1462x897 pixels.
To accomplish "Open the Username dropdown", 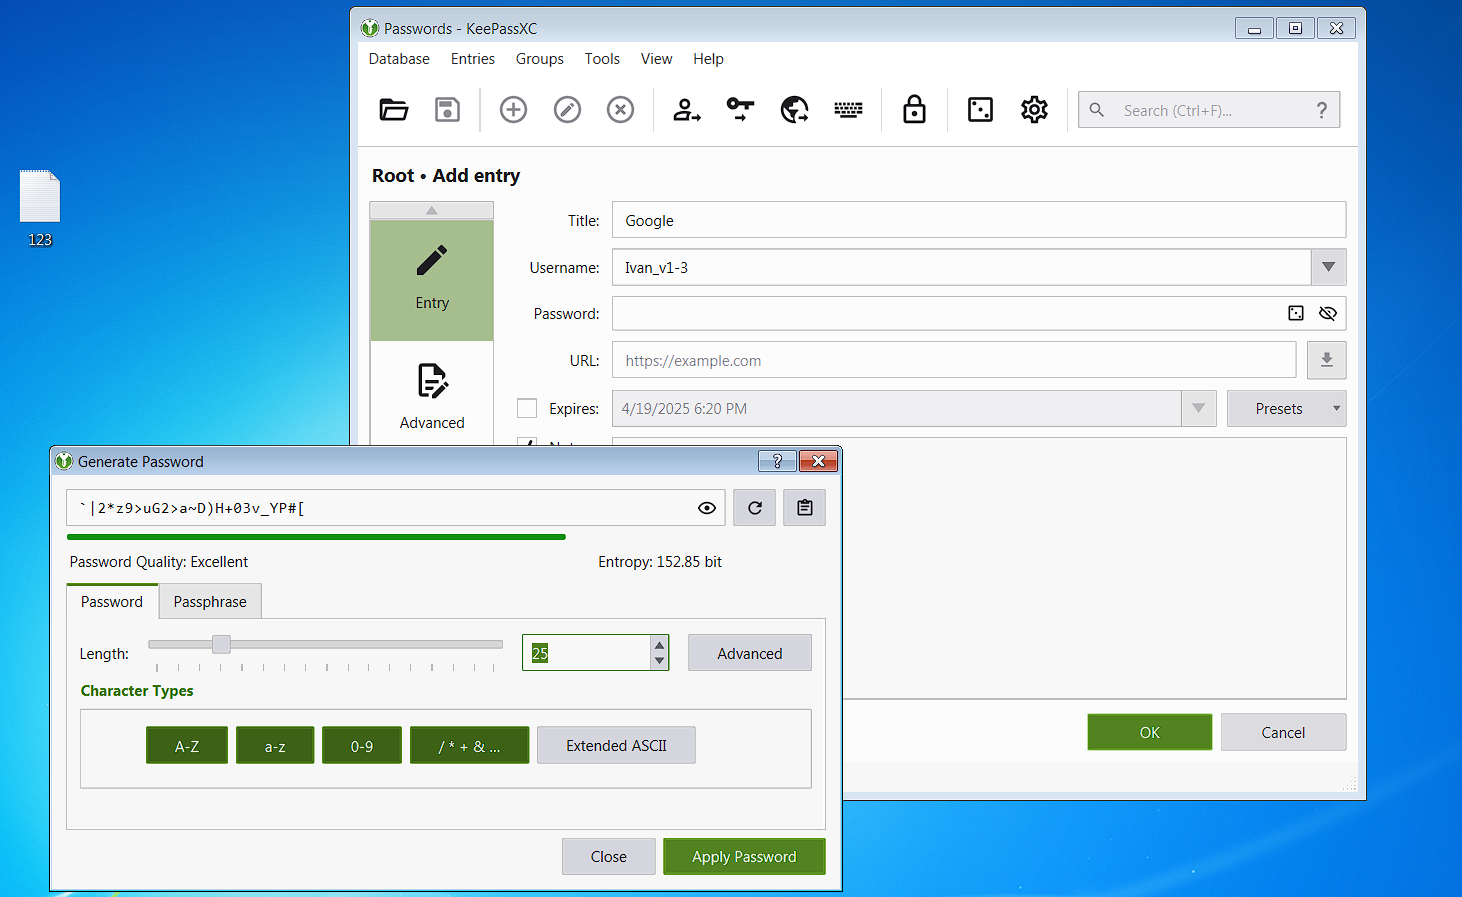I will (1328, 267).
